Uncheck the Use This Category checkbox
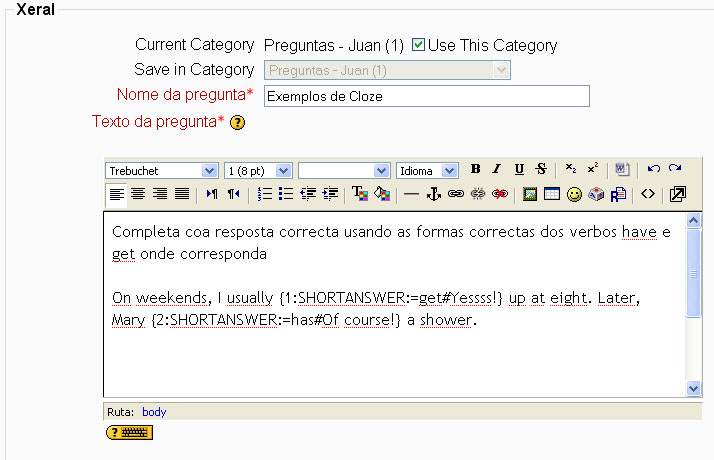 pyautogui.click(x=419, y=45)
